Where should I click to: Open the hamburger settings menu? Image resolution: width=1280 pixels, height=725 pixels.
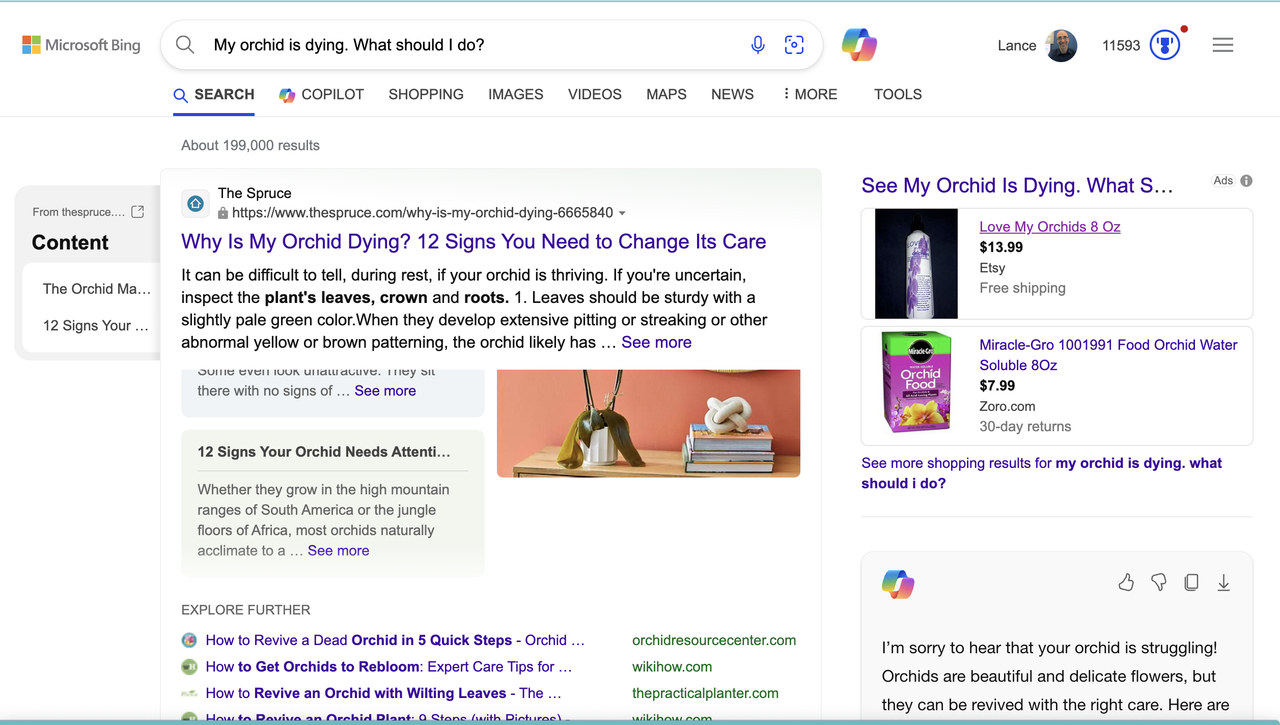coord(1223,45)
